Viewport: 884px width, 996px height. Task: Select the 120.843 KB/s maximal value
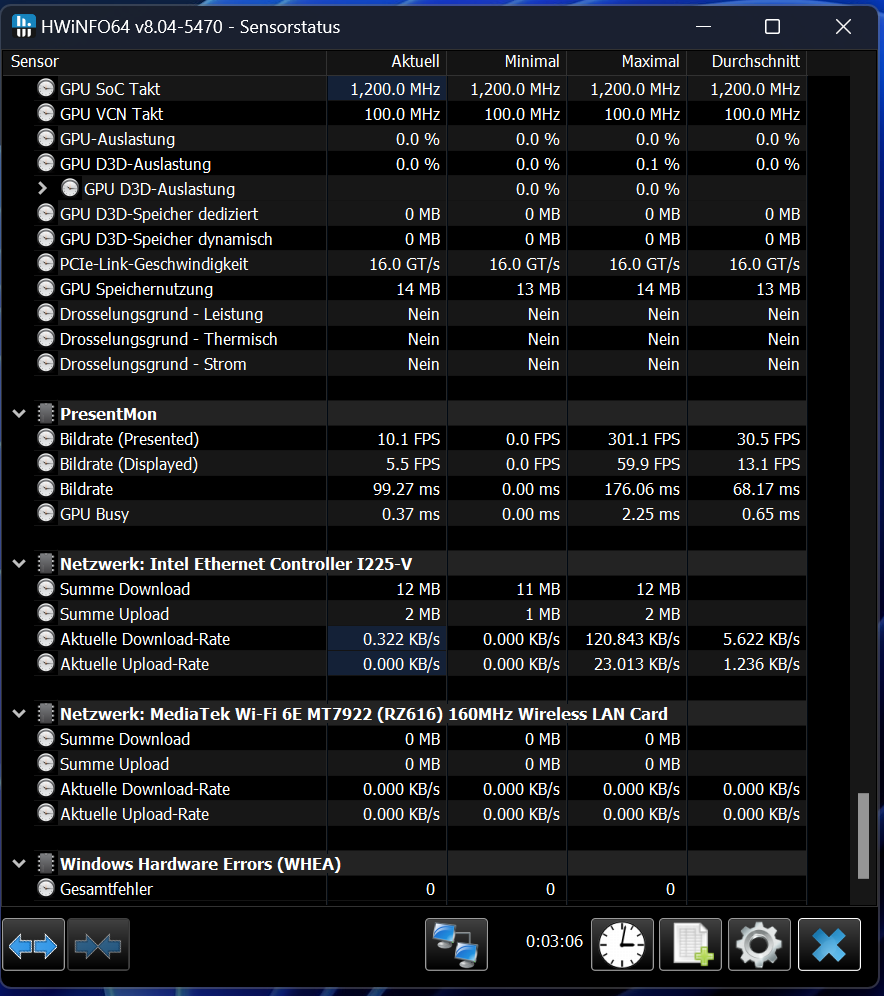[x=633, y=639]
